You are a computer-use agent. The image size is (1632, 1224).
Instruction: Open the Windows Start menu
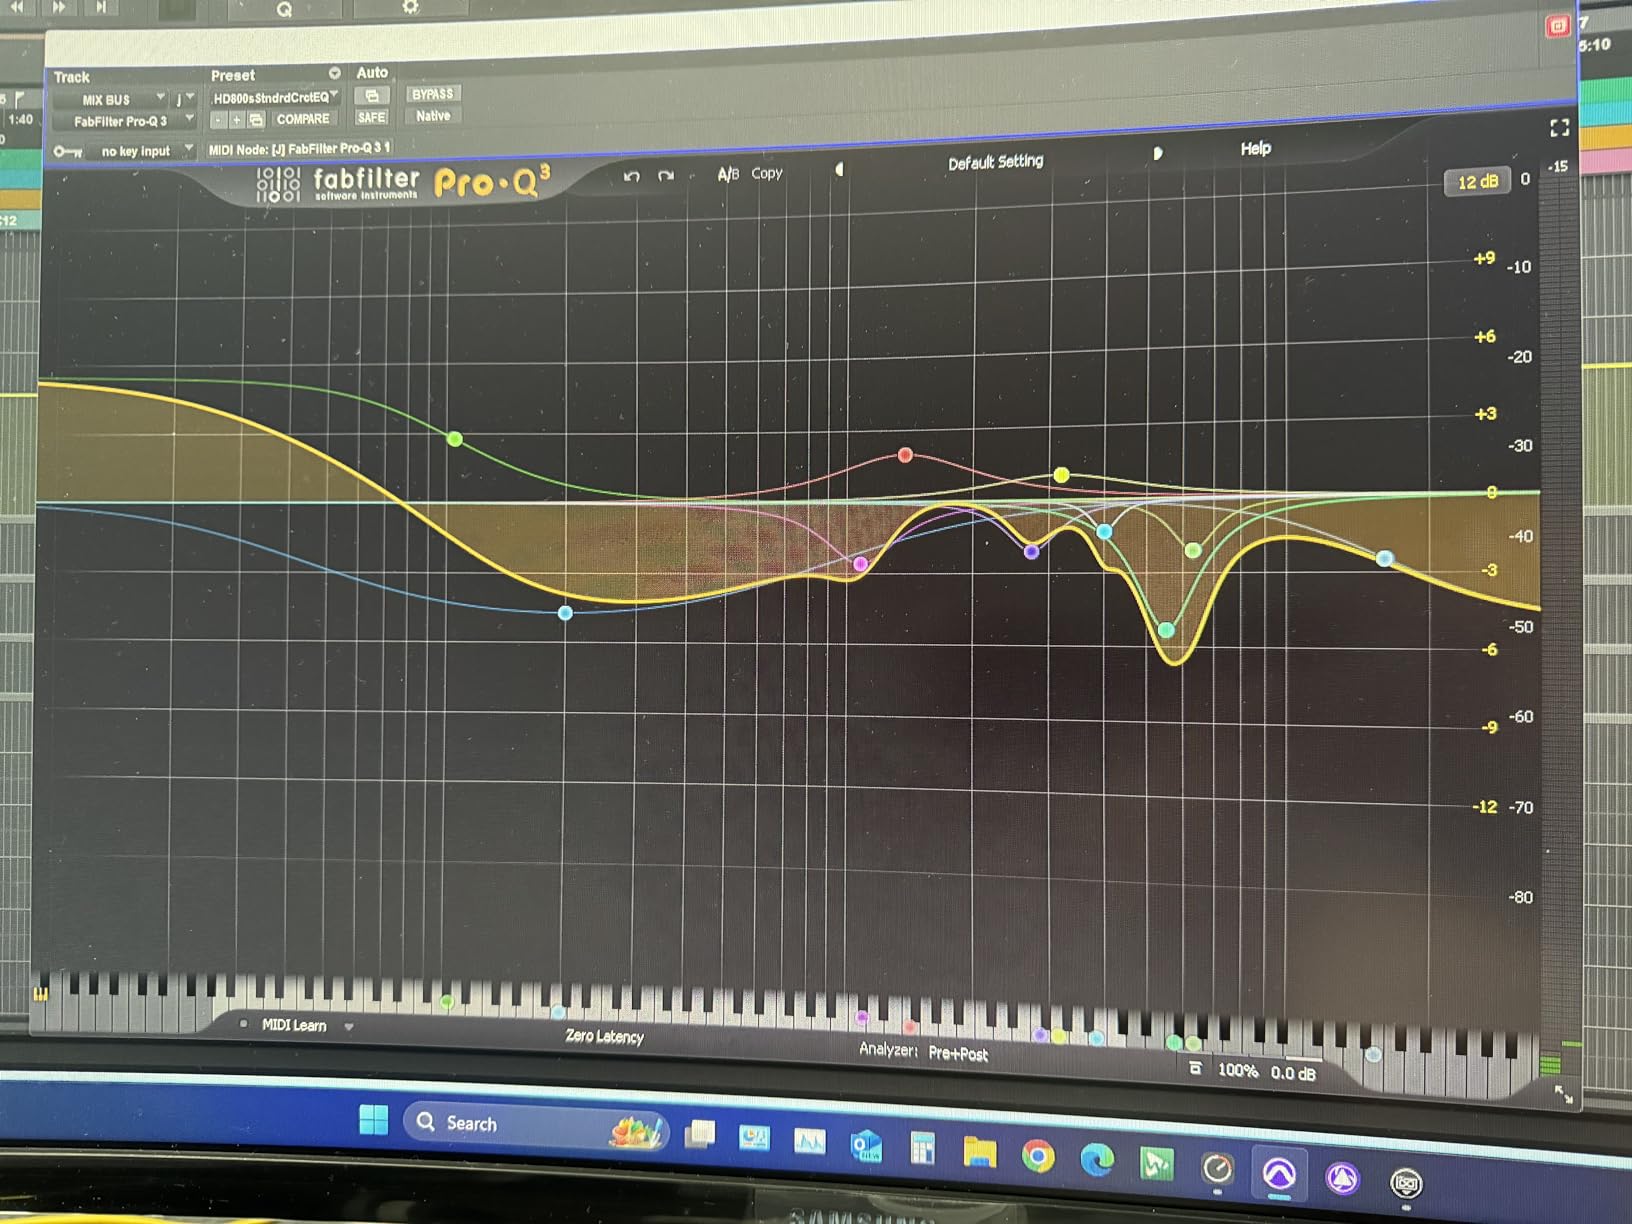(x=374, y=1119)
